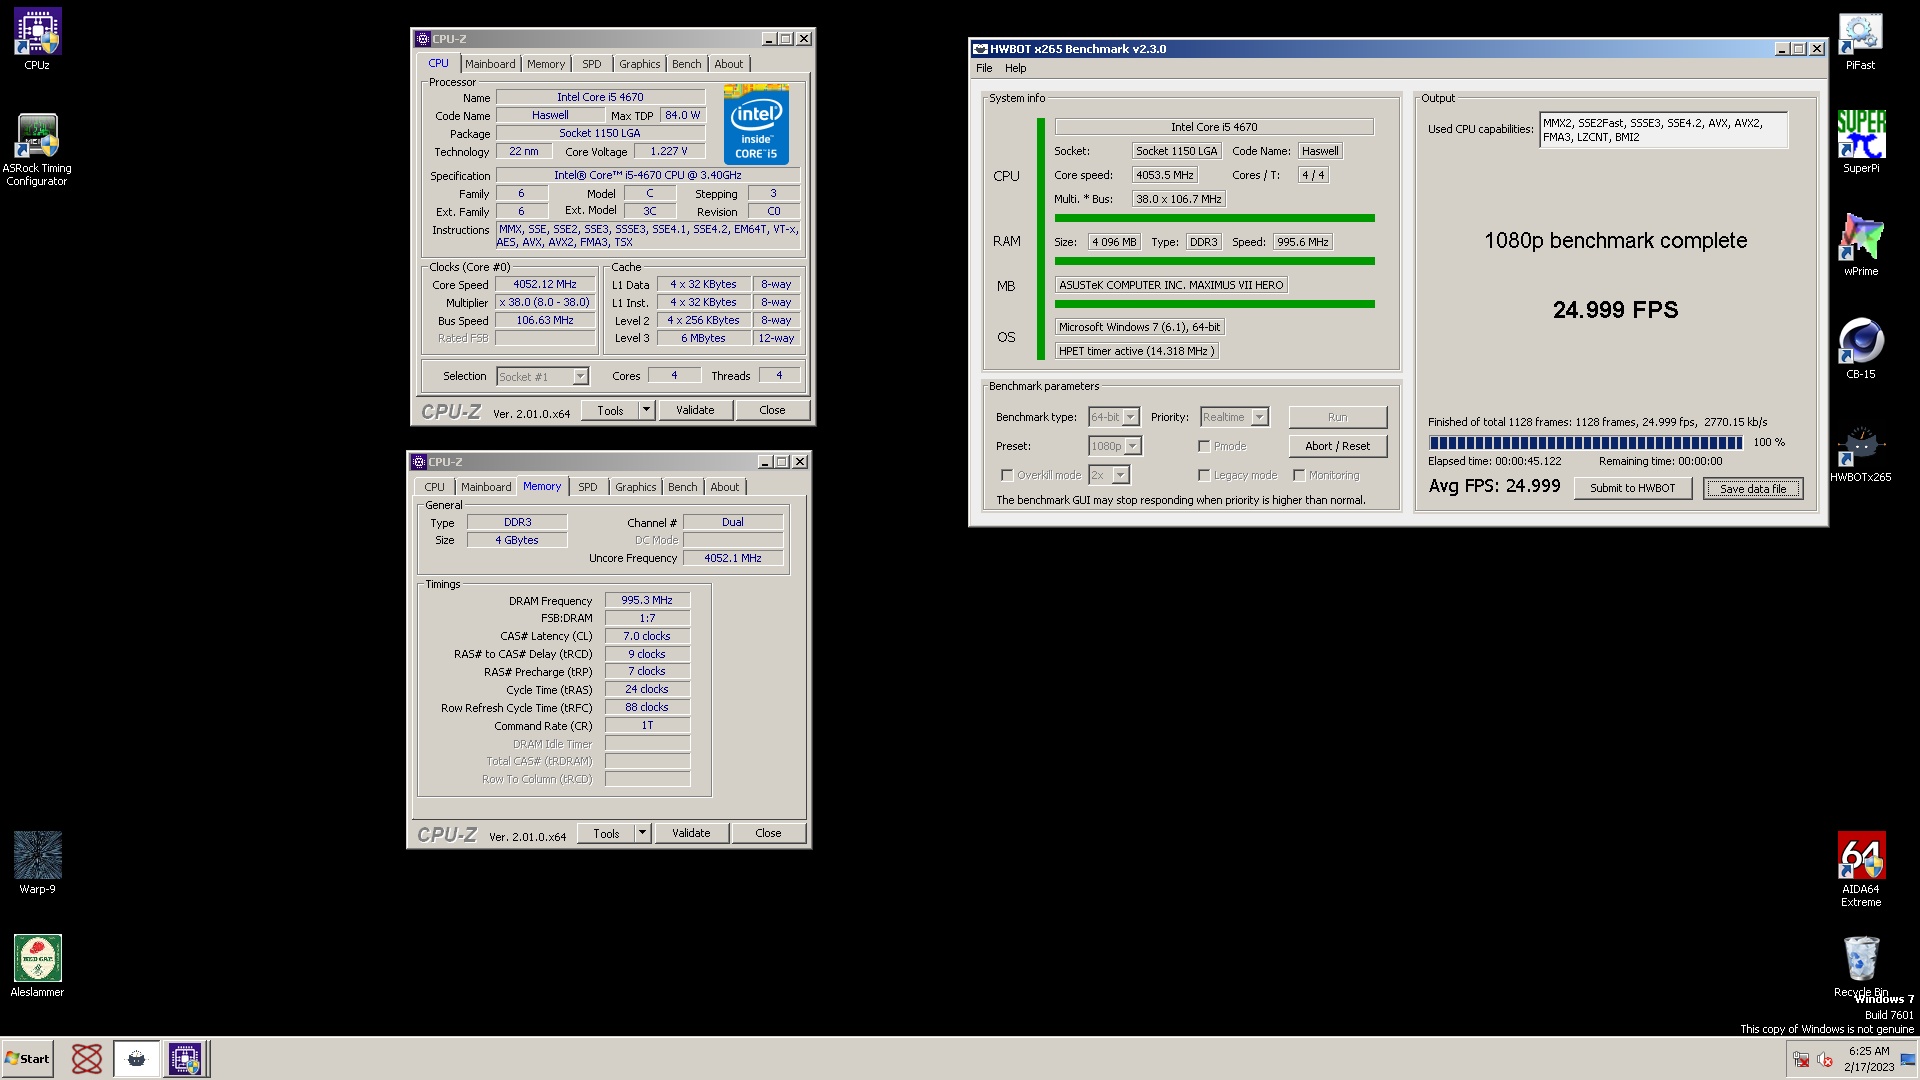Expand Tools arrow in Memory CPU-Z window
Image resolution: width=1920 pixels, height=1080 pixels.
coord(642,833)
